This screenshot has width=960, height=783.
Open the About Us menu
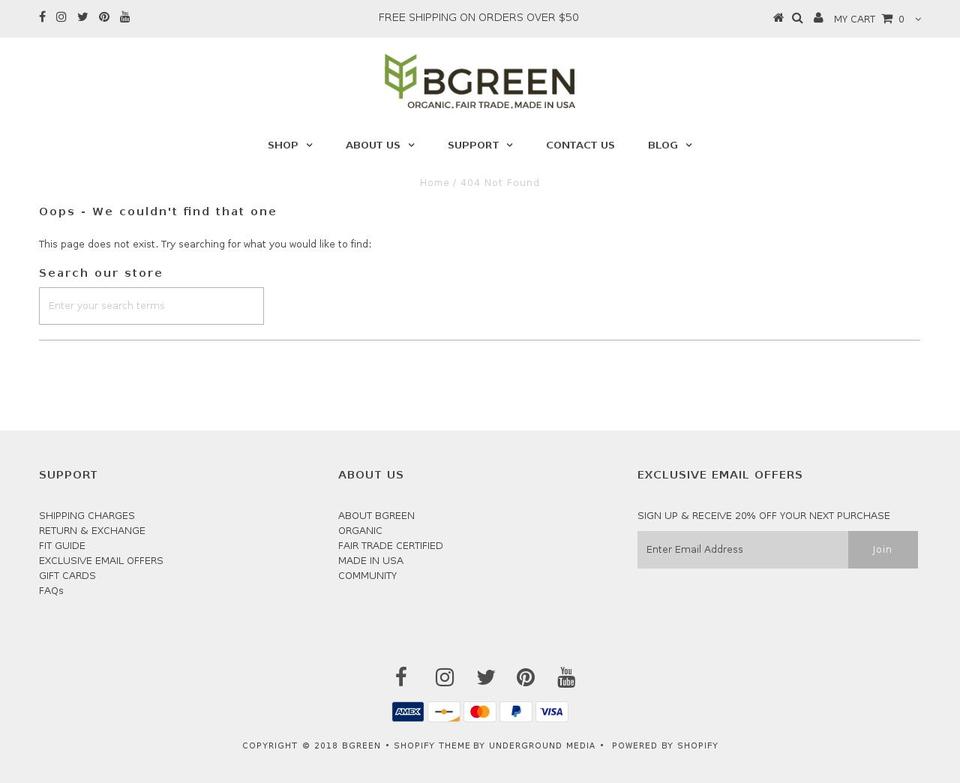click(373, 145)
